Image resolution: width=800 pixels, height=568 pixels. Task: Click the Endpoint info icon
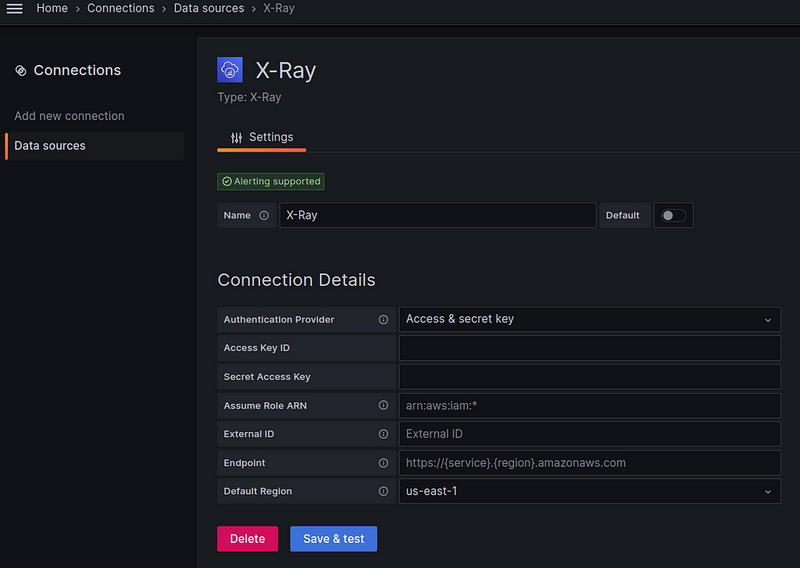383,463
